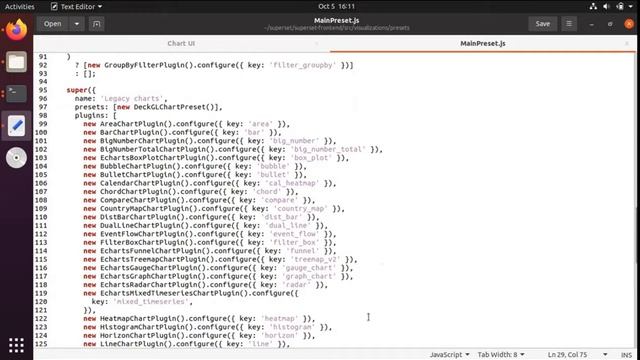Close the MainPreset.js tab
Viewport: 640px width, 360px height.
click(627, 43)
